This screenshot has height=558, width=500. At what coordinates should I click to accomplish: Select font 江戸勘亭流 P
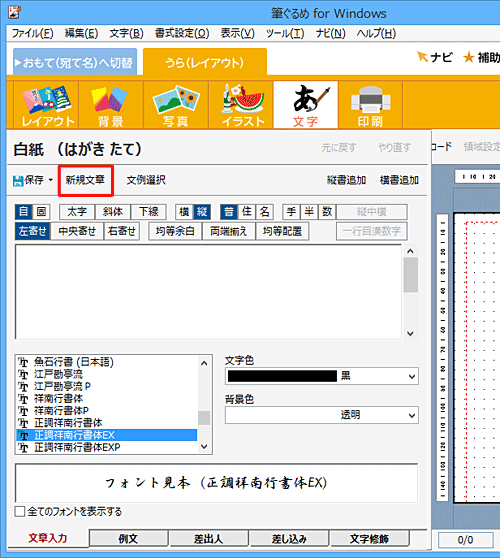pos(106,386)
